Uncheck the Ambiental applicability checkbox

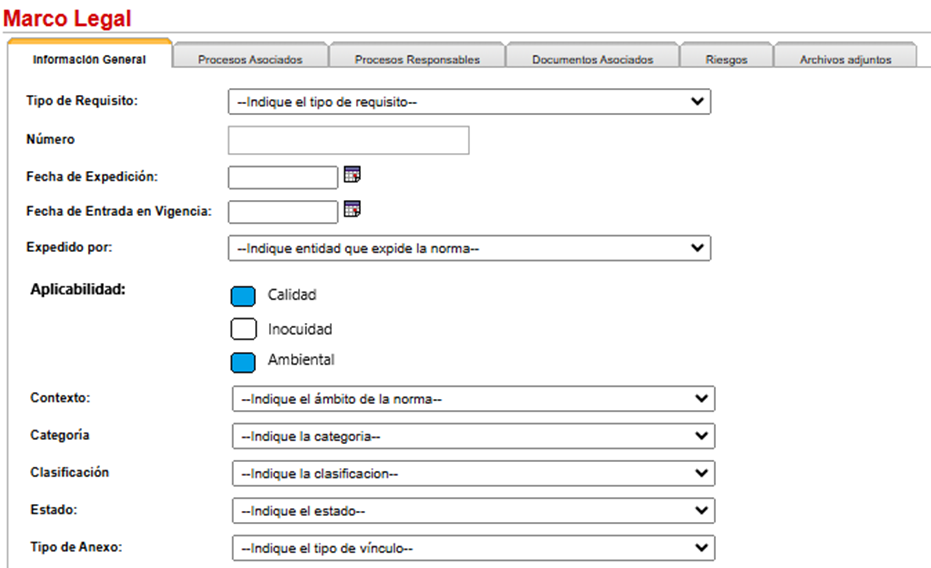(x=243, y=363)
